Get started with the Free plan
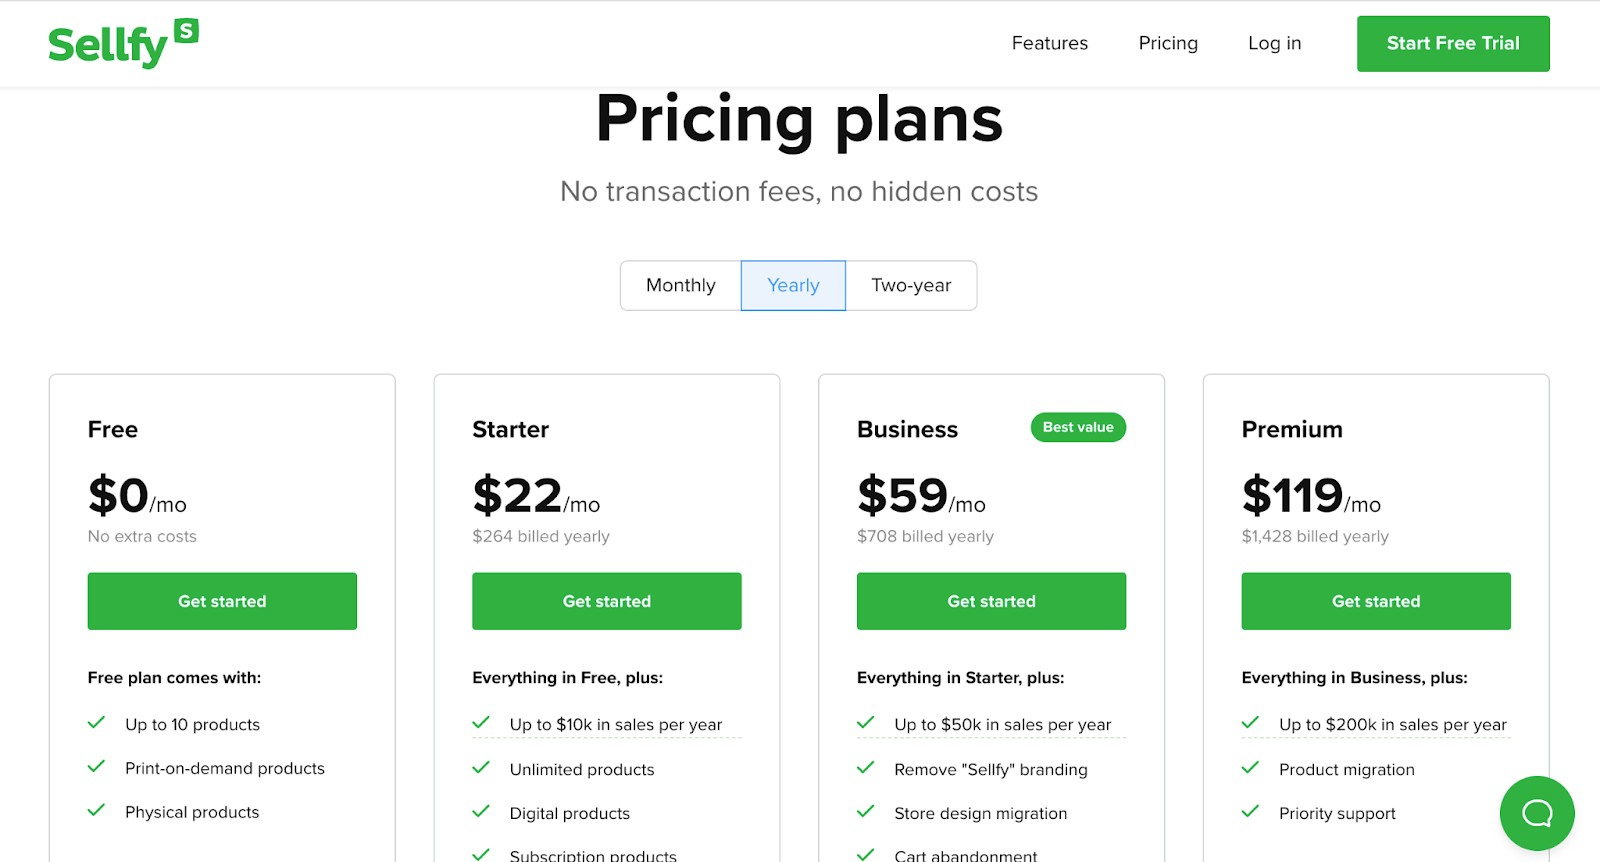Image resolution: width=1600 pixels, height=862 pixels. pyautogui.click(x=222, y=601)
